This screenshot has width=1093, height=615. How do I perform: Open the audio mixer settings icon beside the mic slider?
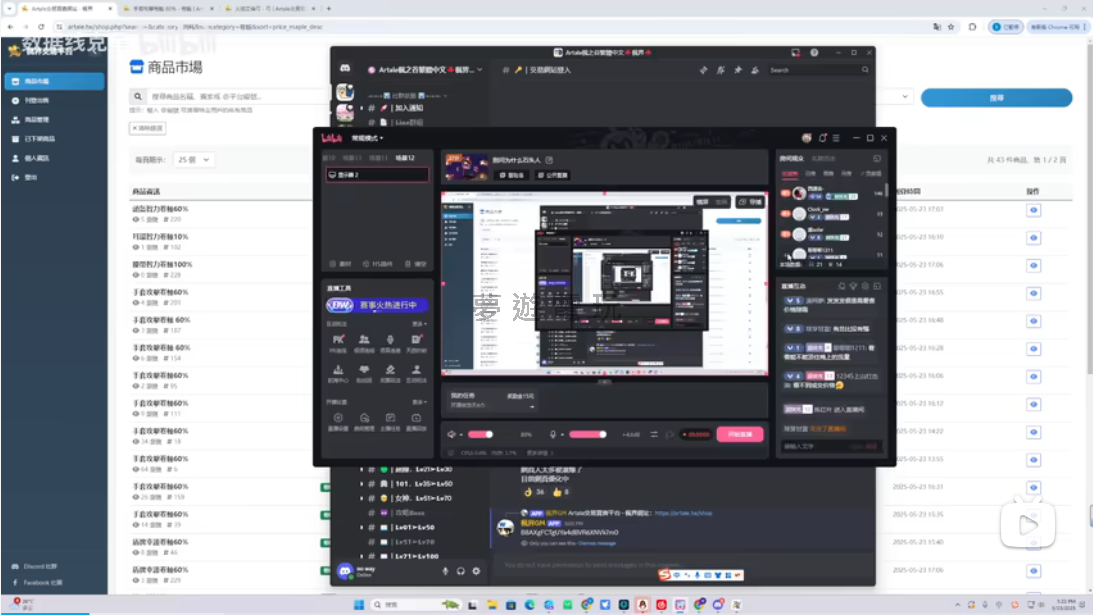click(x=654, y=434)
